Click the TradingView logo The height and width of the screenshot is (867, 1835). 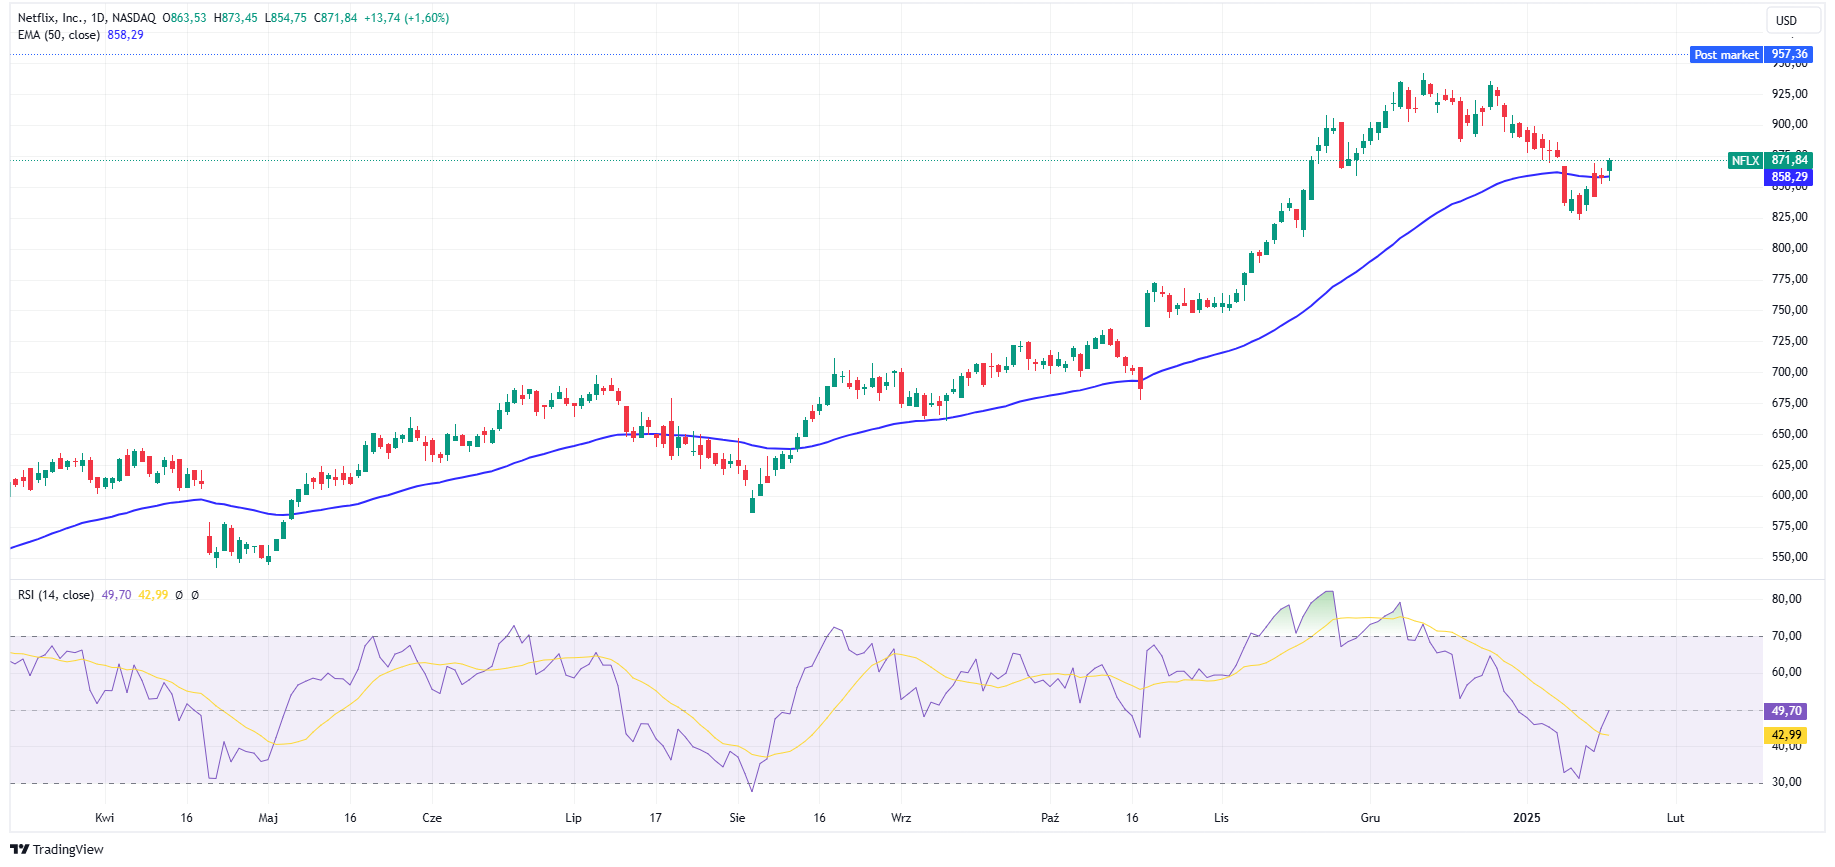click(57, 849)
